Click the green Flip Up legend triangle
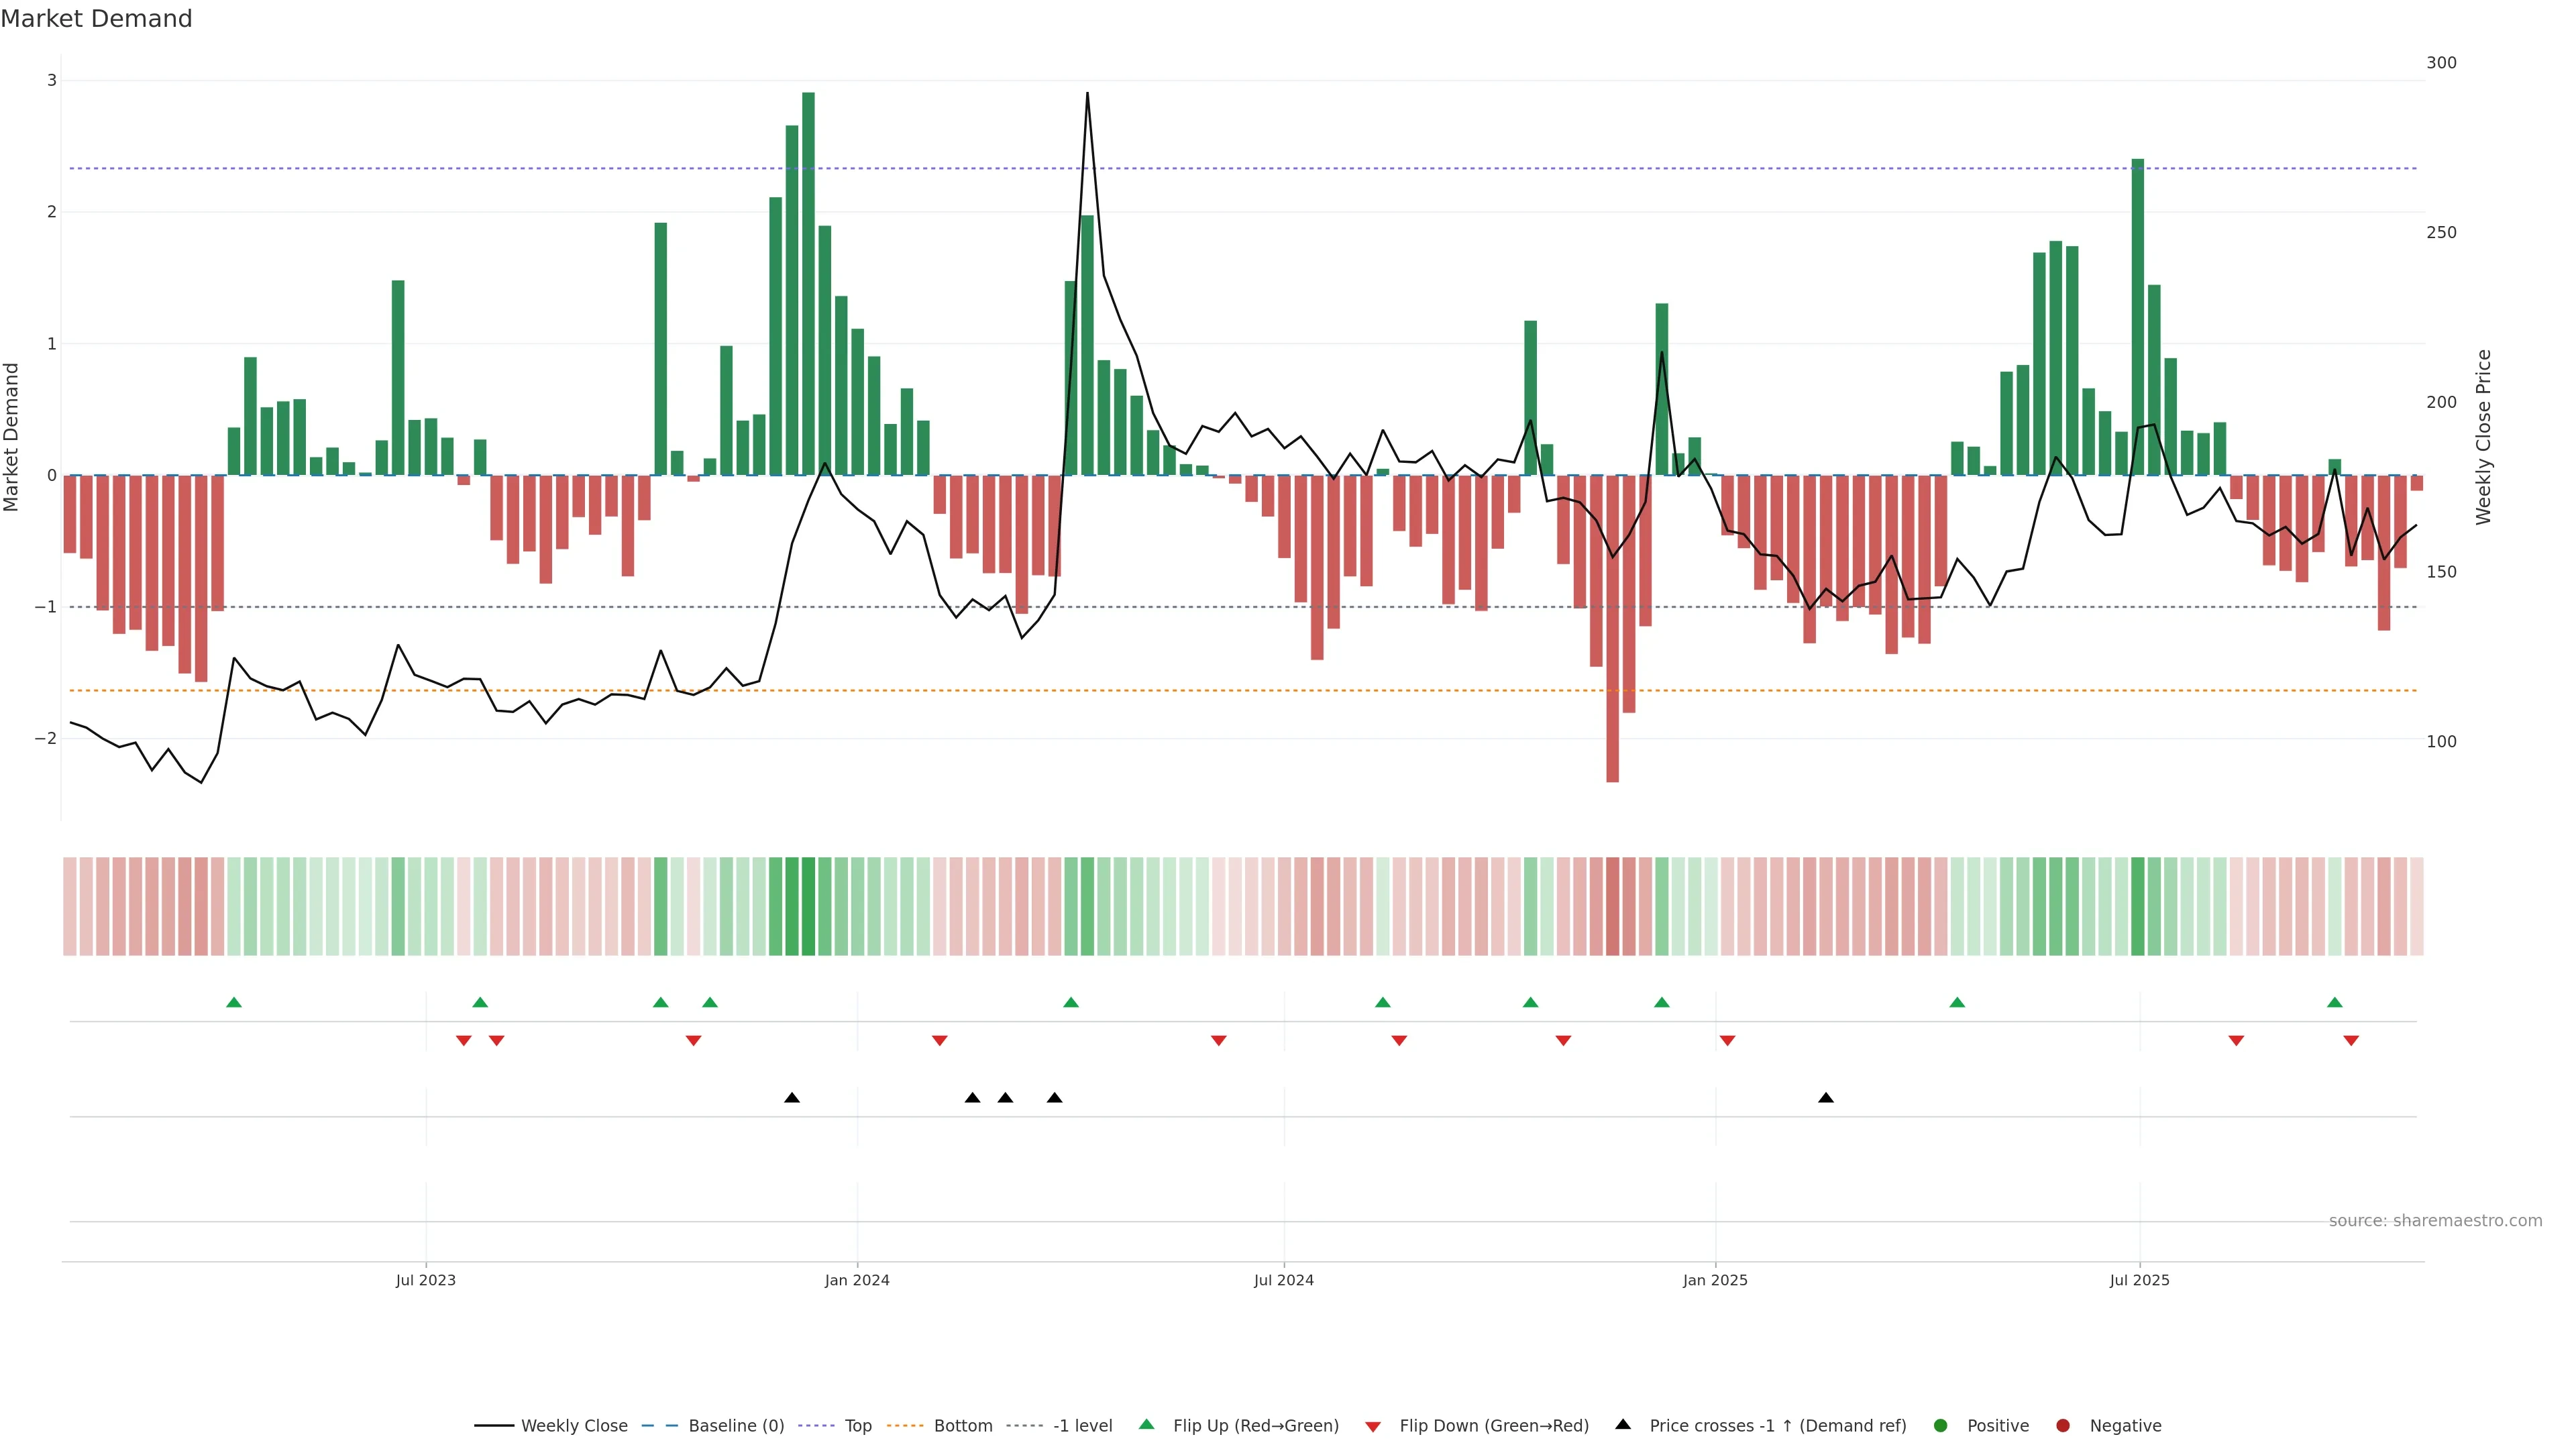This screenshot has height=1449, width=2576. click(x=1146, y=1424)
